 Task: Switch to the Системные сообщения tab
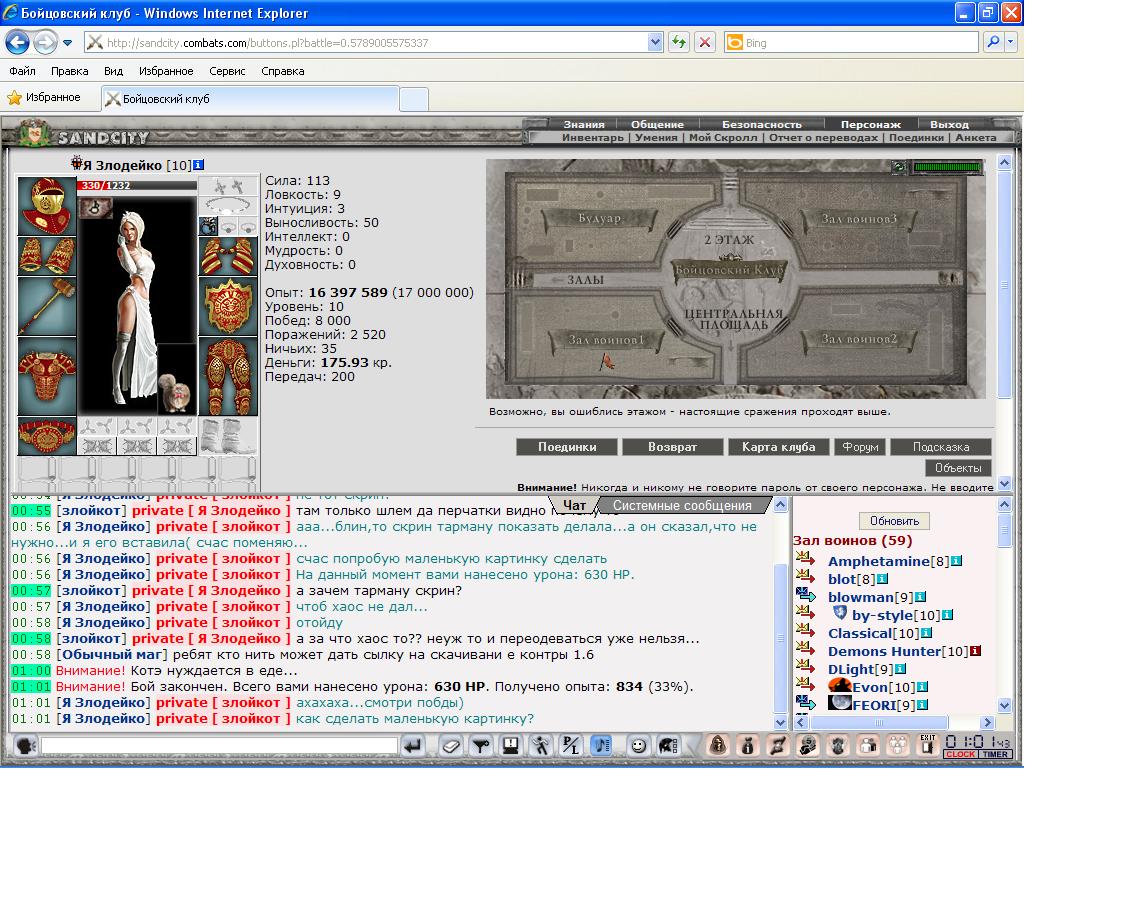[682, 505]
